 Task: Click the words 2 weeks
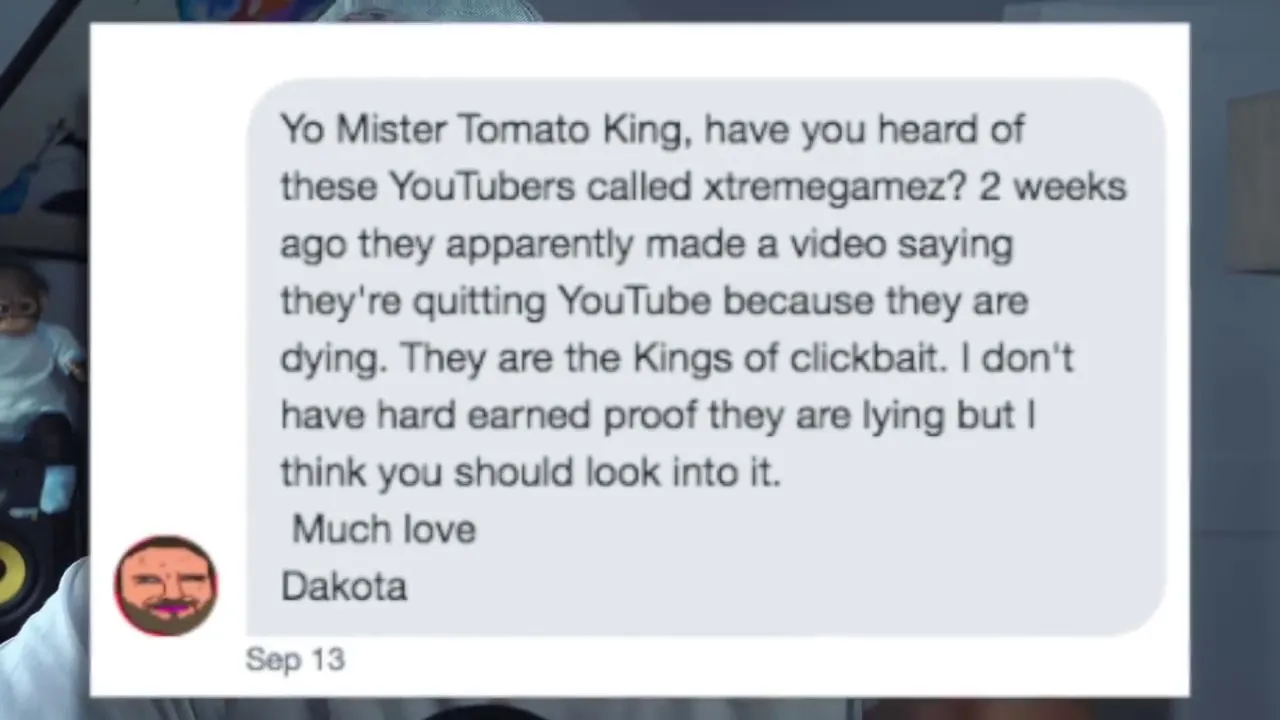pyautogui.click(x=1053, y=187)
